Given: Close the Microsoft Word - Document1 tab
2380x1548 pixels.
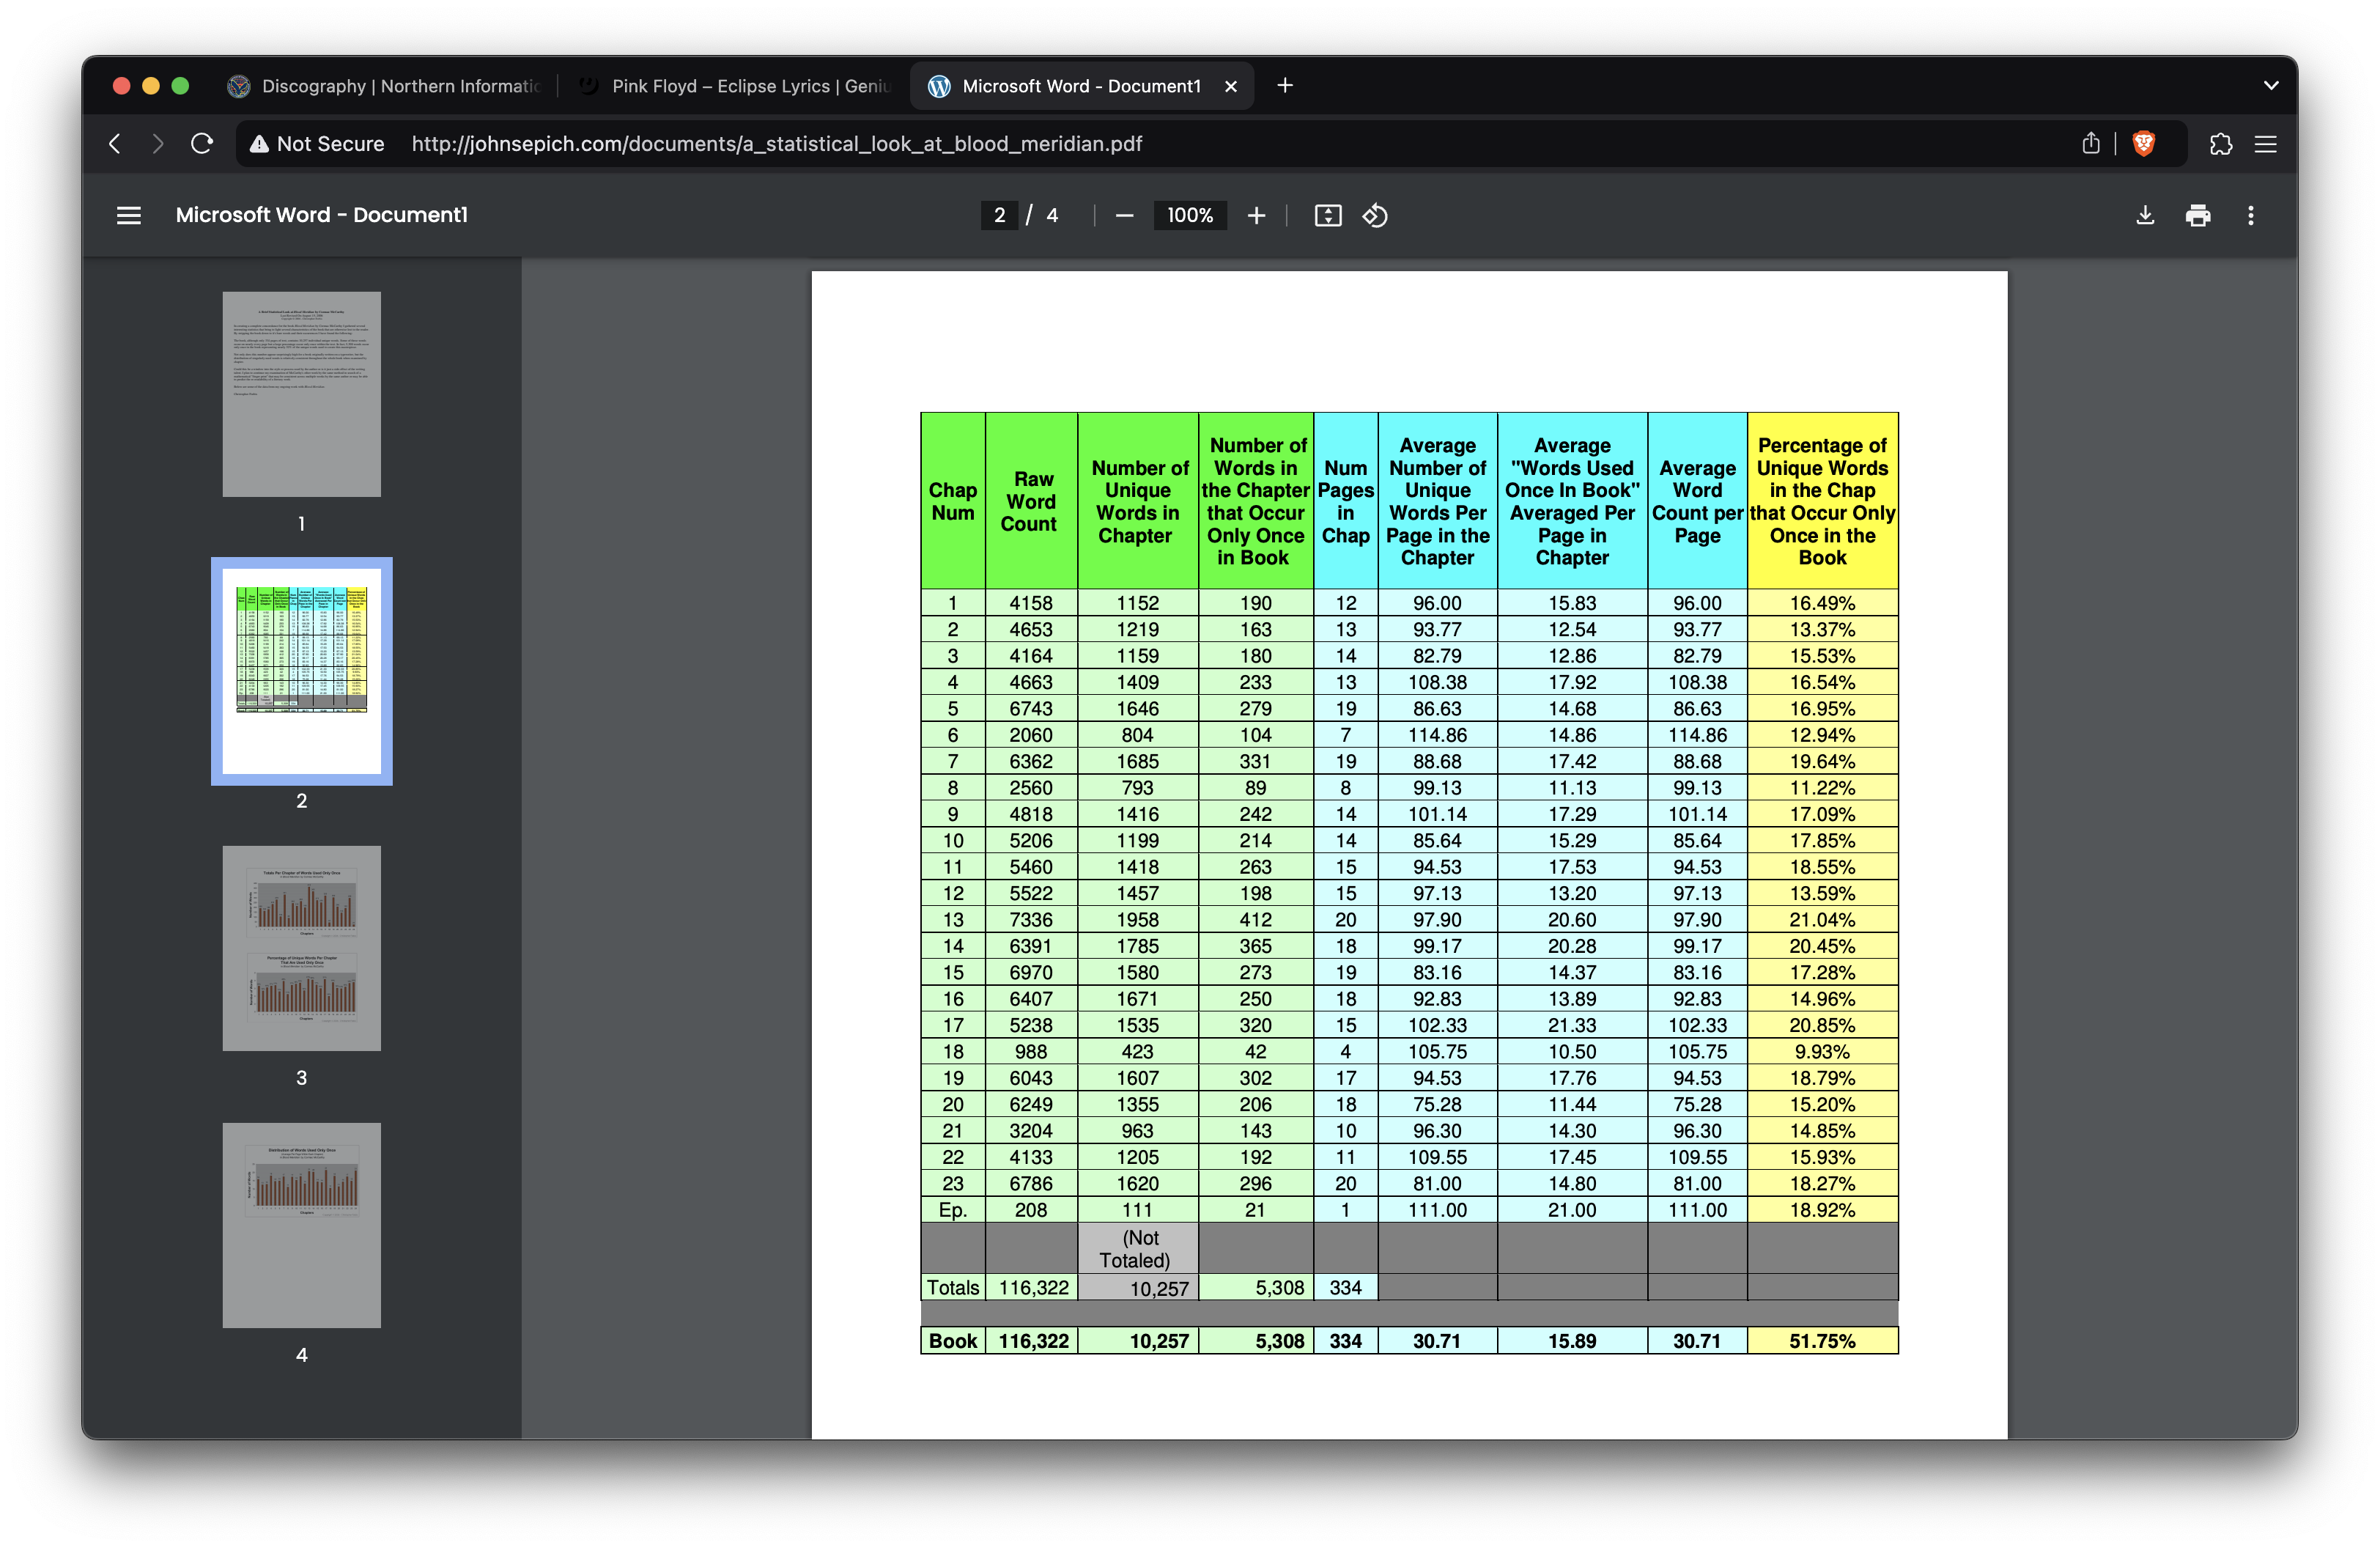Looking at the screenshot, I should [1231, 87].
